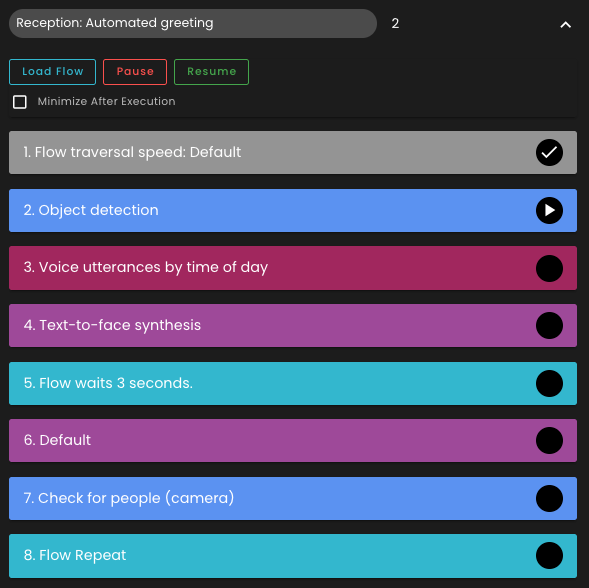Select the Text-to-face synthesis step row

point(293,325)
